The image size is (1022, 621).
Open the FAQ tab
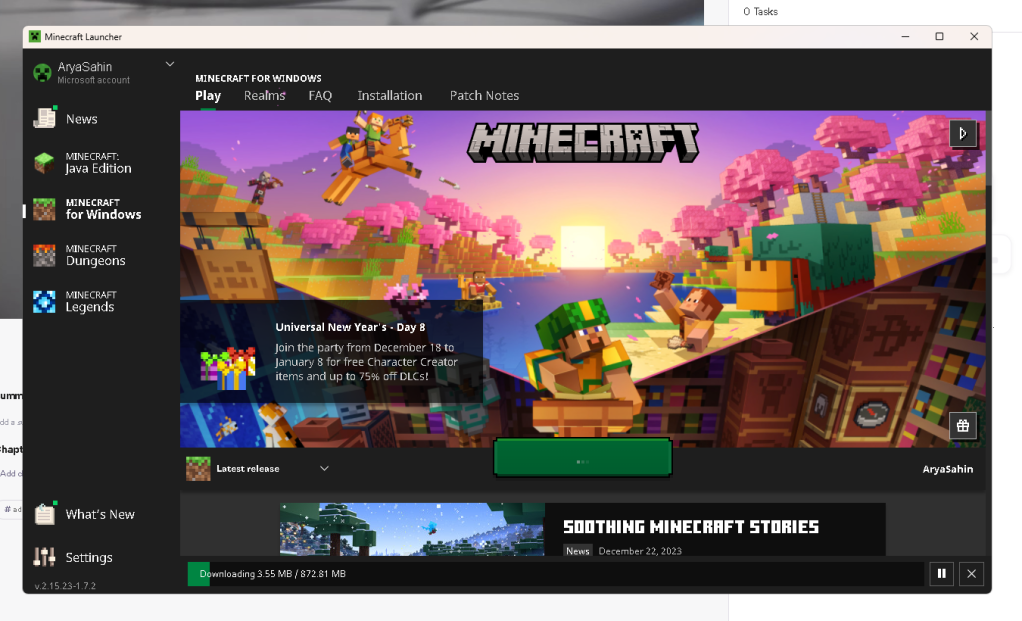coord(320,96)
